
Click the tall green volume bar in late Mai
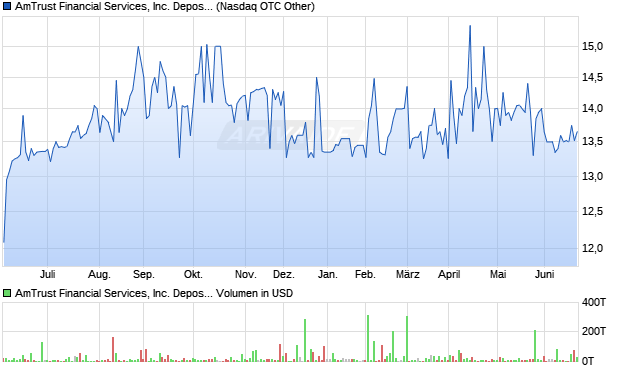[535, 346]
